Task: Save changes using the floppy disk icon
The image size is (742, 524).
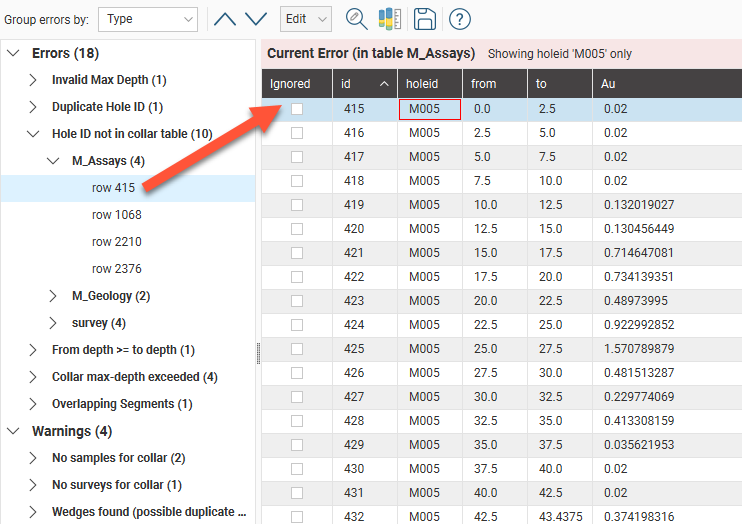Action: pyautogui.click(x=424, y=19)
